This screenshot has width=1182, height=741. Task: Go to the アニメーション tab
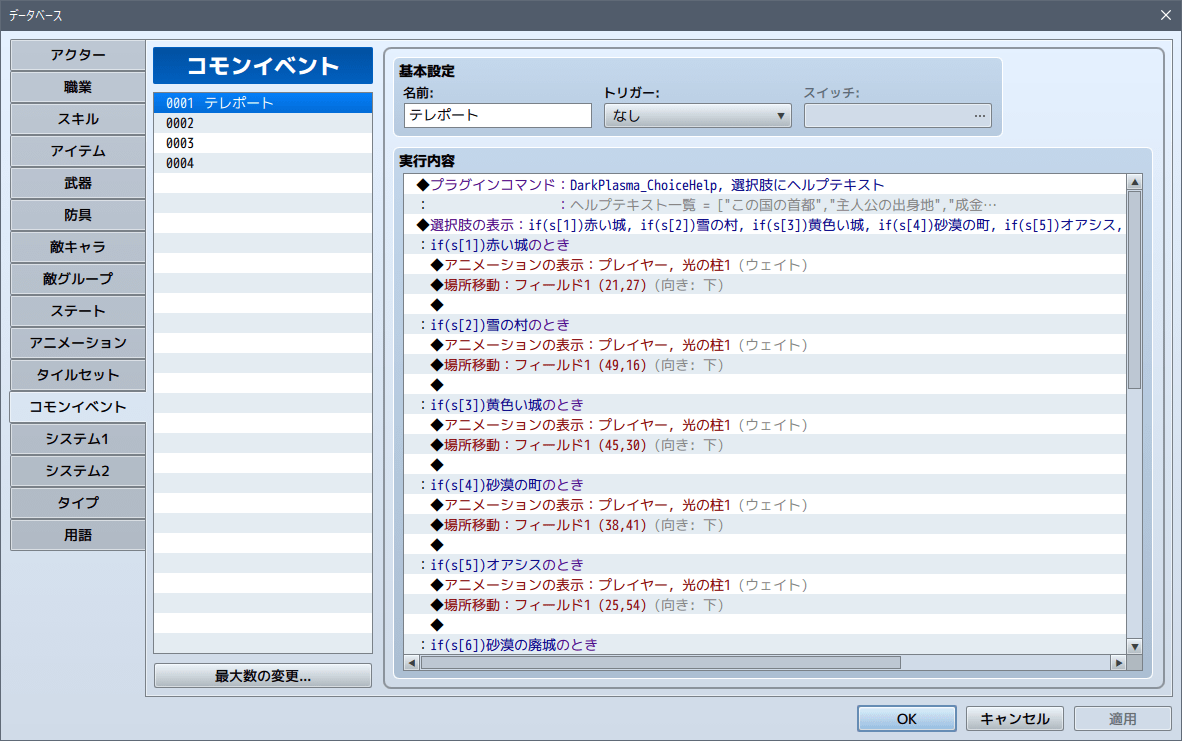coord(78,343)
